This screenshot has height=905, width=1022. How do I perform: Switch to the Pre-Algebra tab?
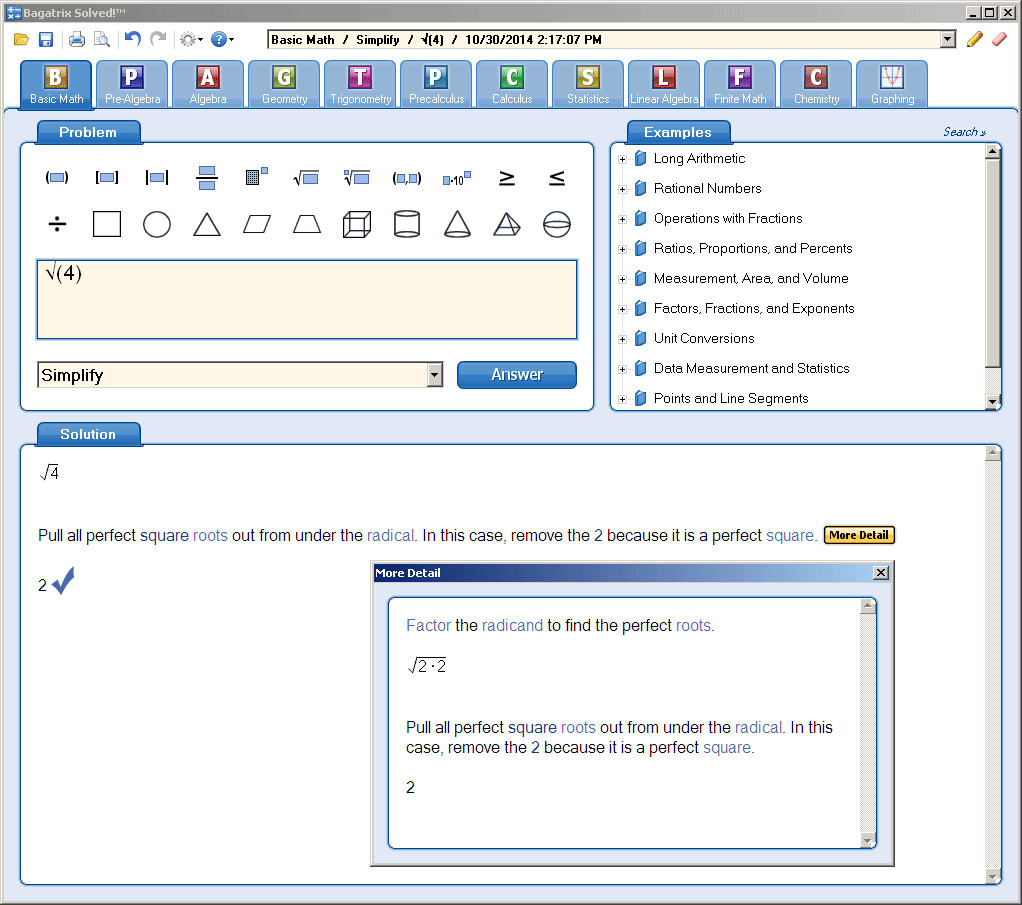[x=132, y=84]
